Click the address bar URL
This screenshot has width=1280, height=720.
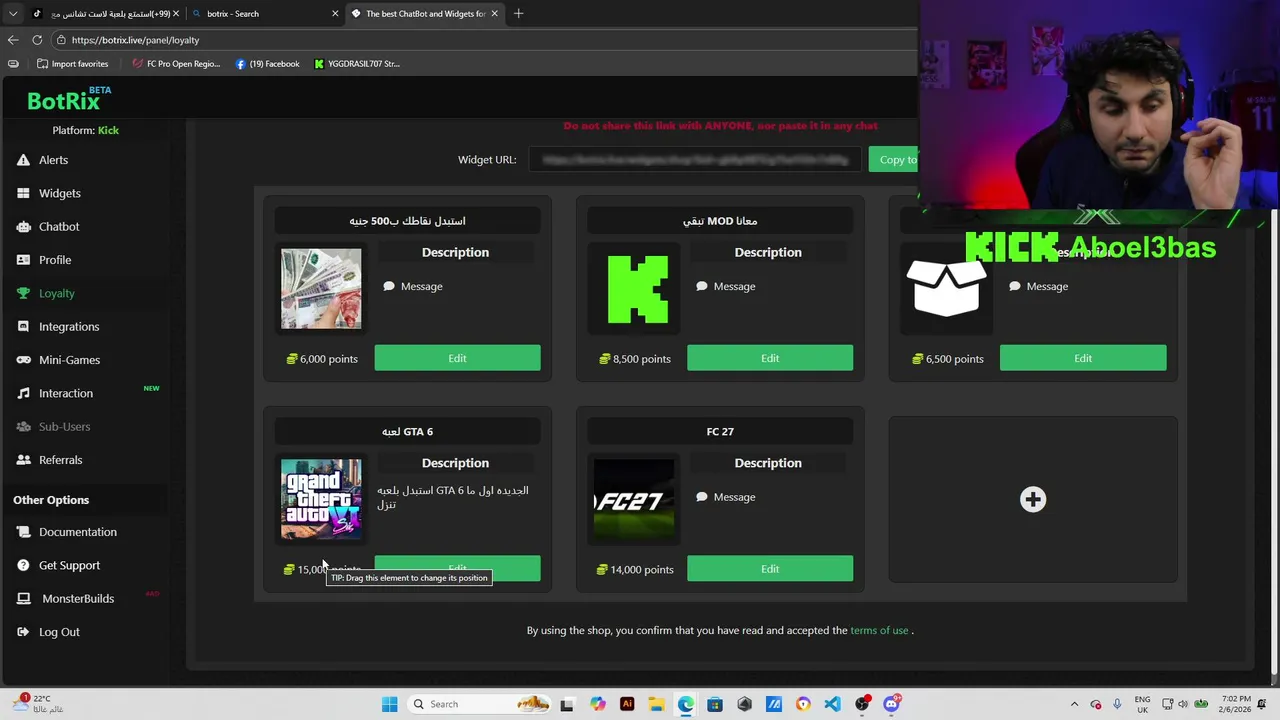point(135,40)
